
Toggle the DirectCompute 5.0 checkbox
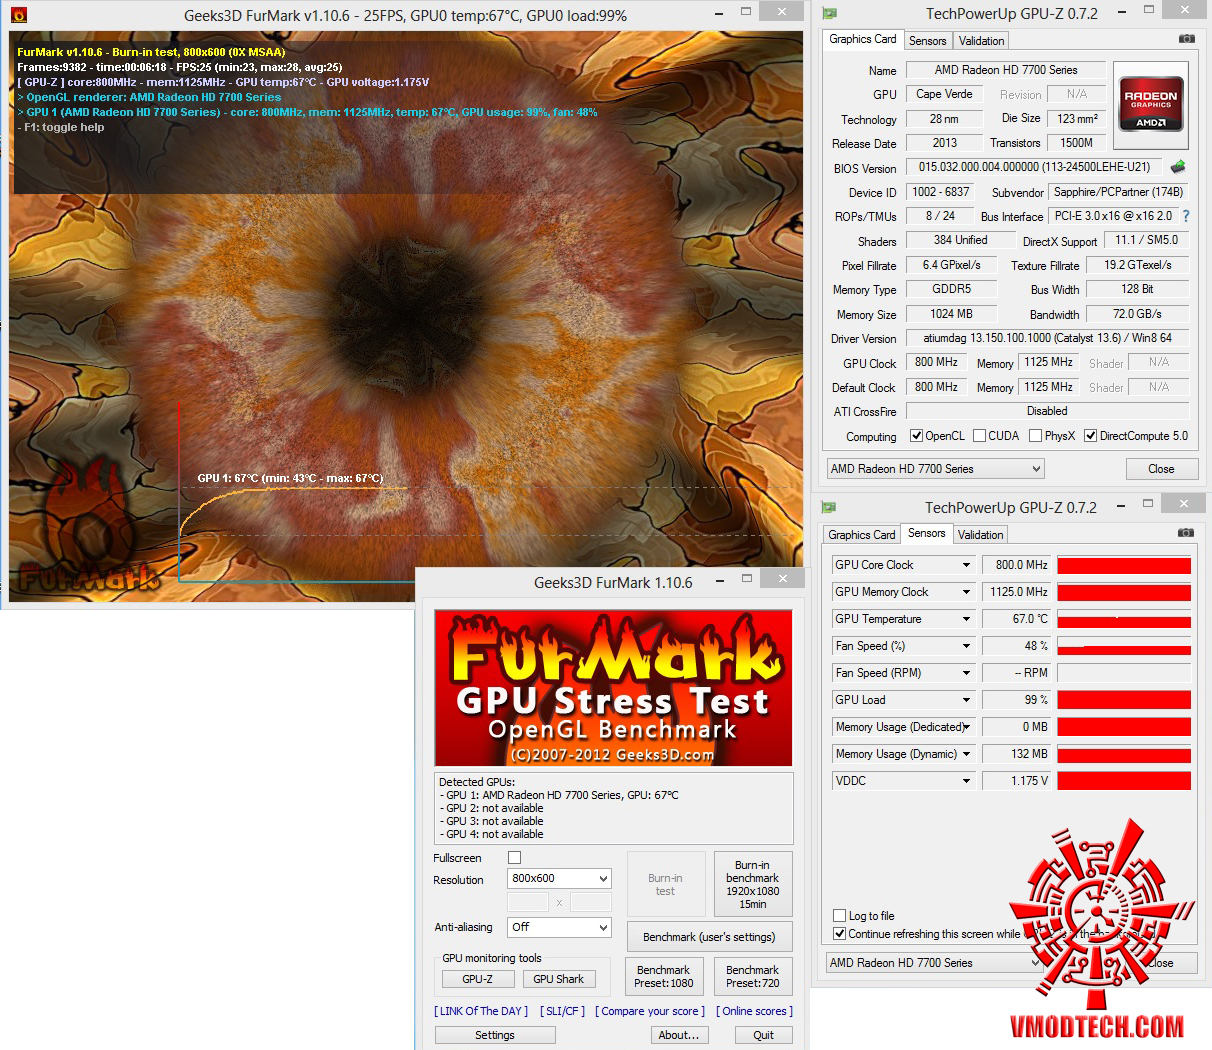click(x=1090, y=436)
